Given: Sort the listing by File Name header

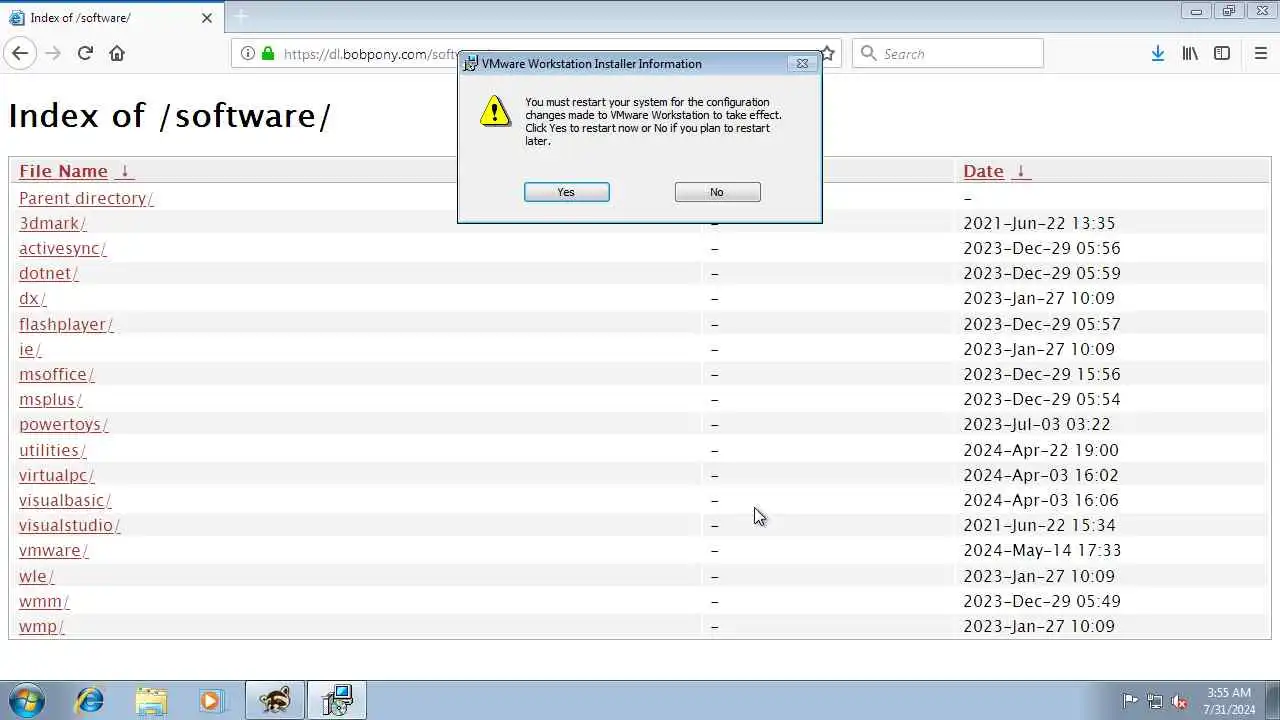Looking at the screenshot, I should pos(63,171).
